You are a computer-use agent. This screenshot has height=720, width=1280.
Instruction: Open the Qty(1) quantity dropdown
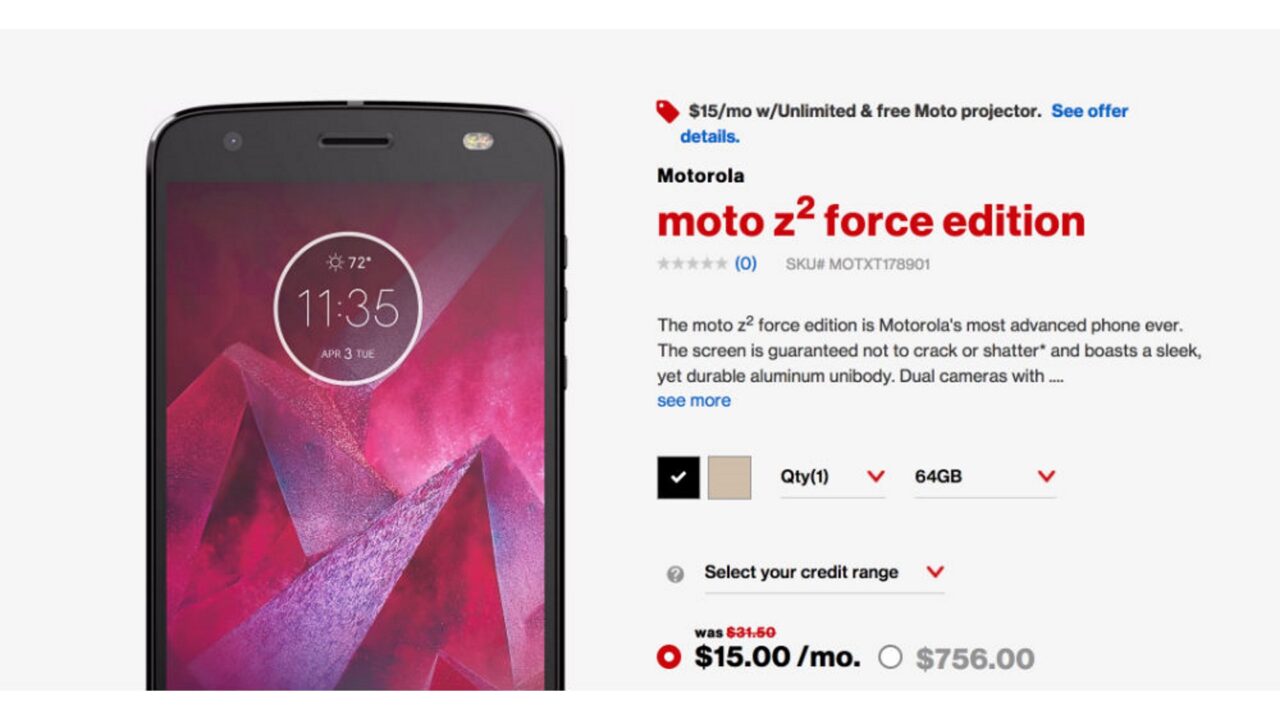tap(833, 477)
